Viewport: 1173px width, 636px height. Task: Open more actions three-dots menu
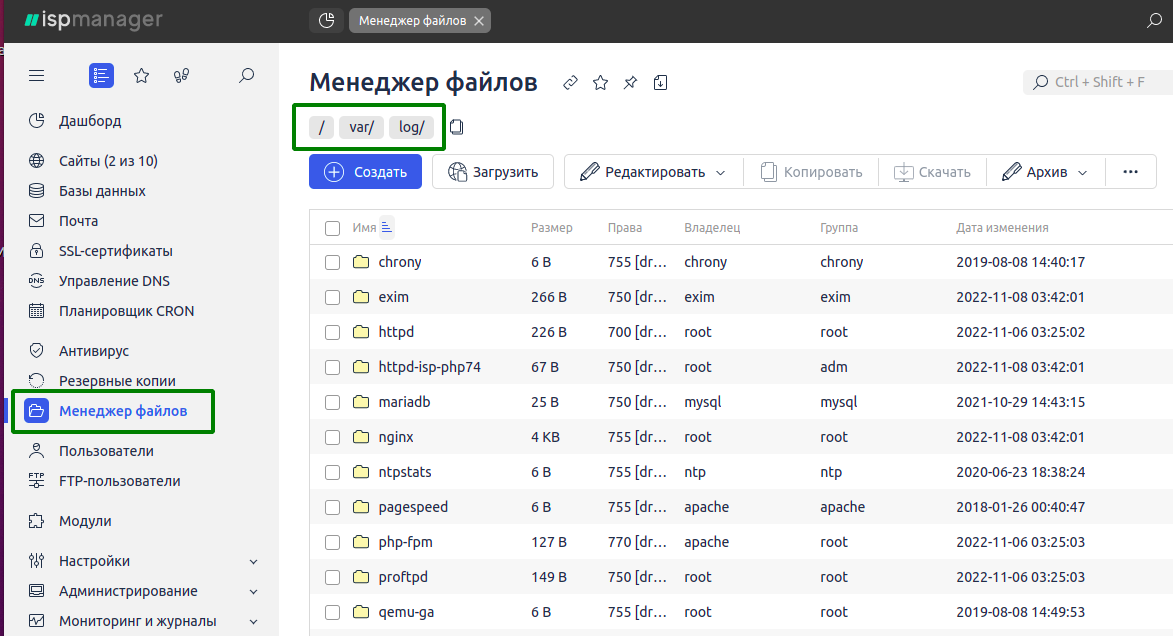click(x=1130, y=172)
